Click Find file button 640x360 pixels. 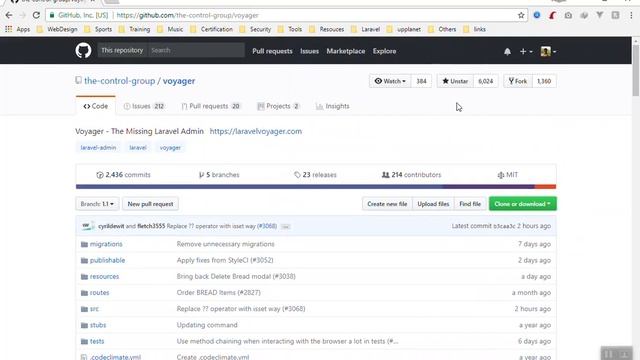470,204
